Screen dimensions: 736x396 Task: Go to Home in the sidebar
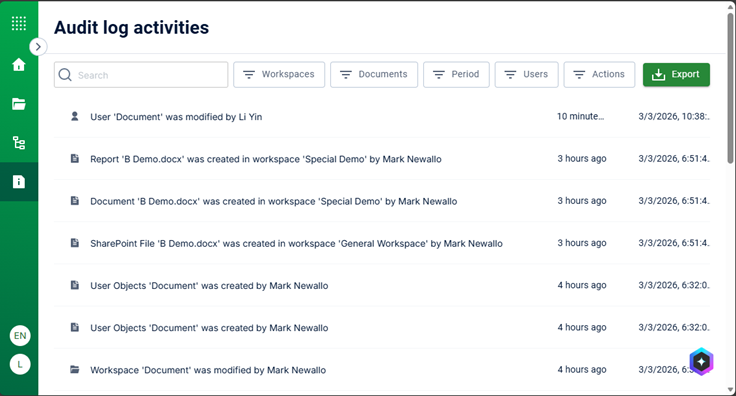click(19, 64)
